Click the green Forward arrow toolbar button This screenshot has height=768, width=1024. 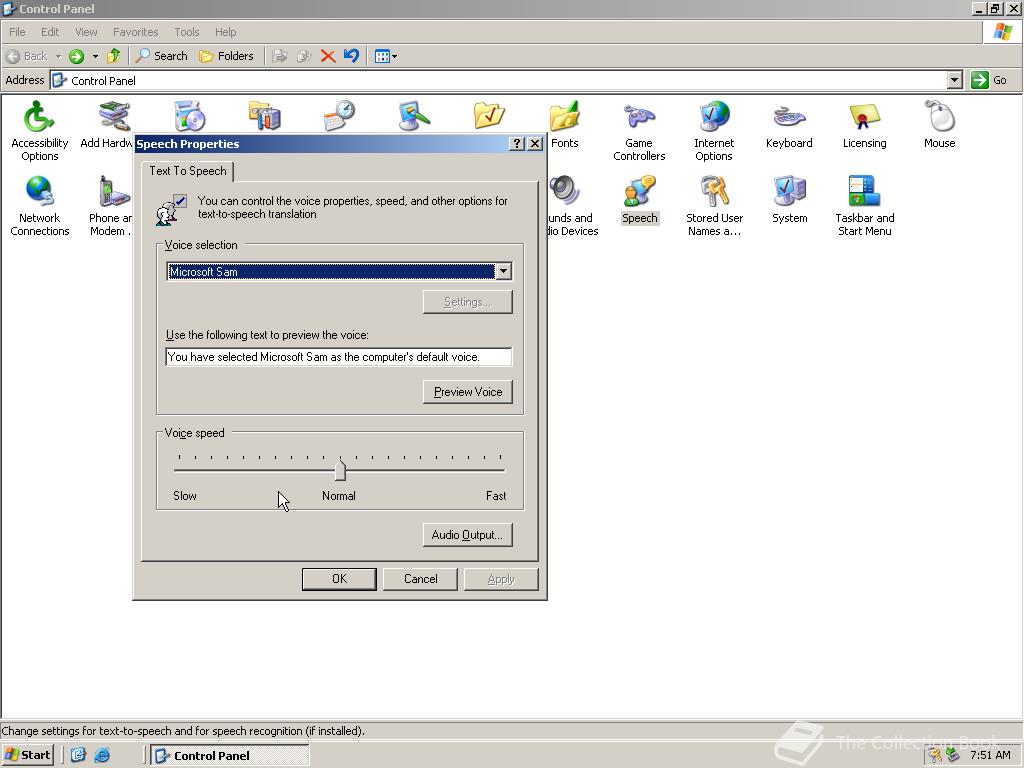point(76,56)
